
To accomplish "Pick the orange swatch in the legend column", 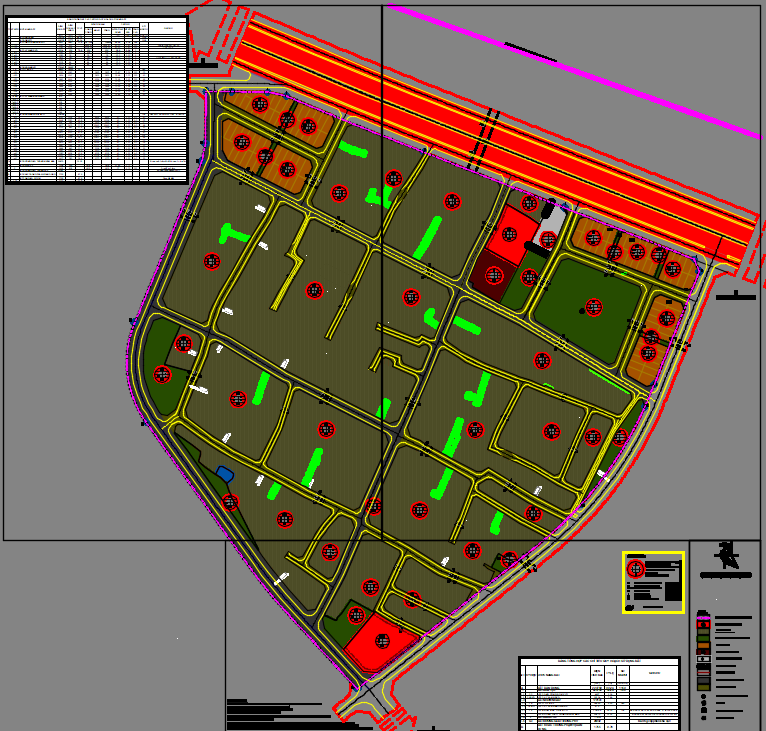I will tap(704, 646).
